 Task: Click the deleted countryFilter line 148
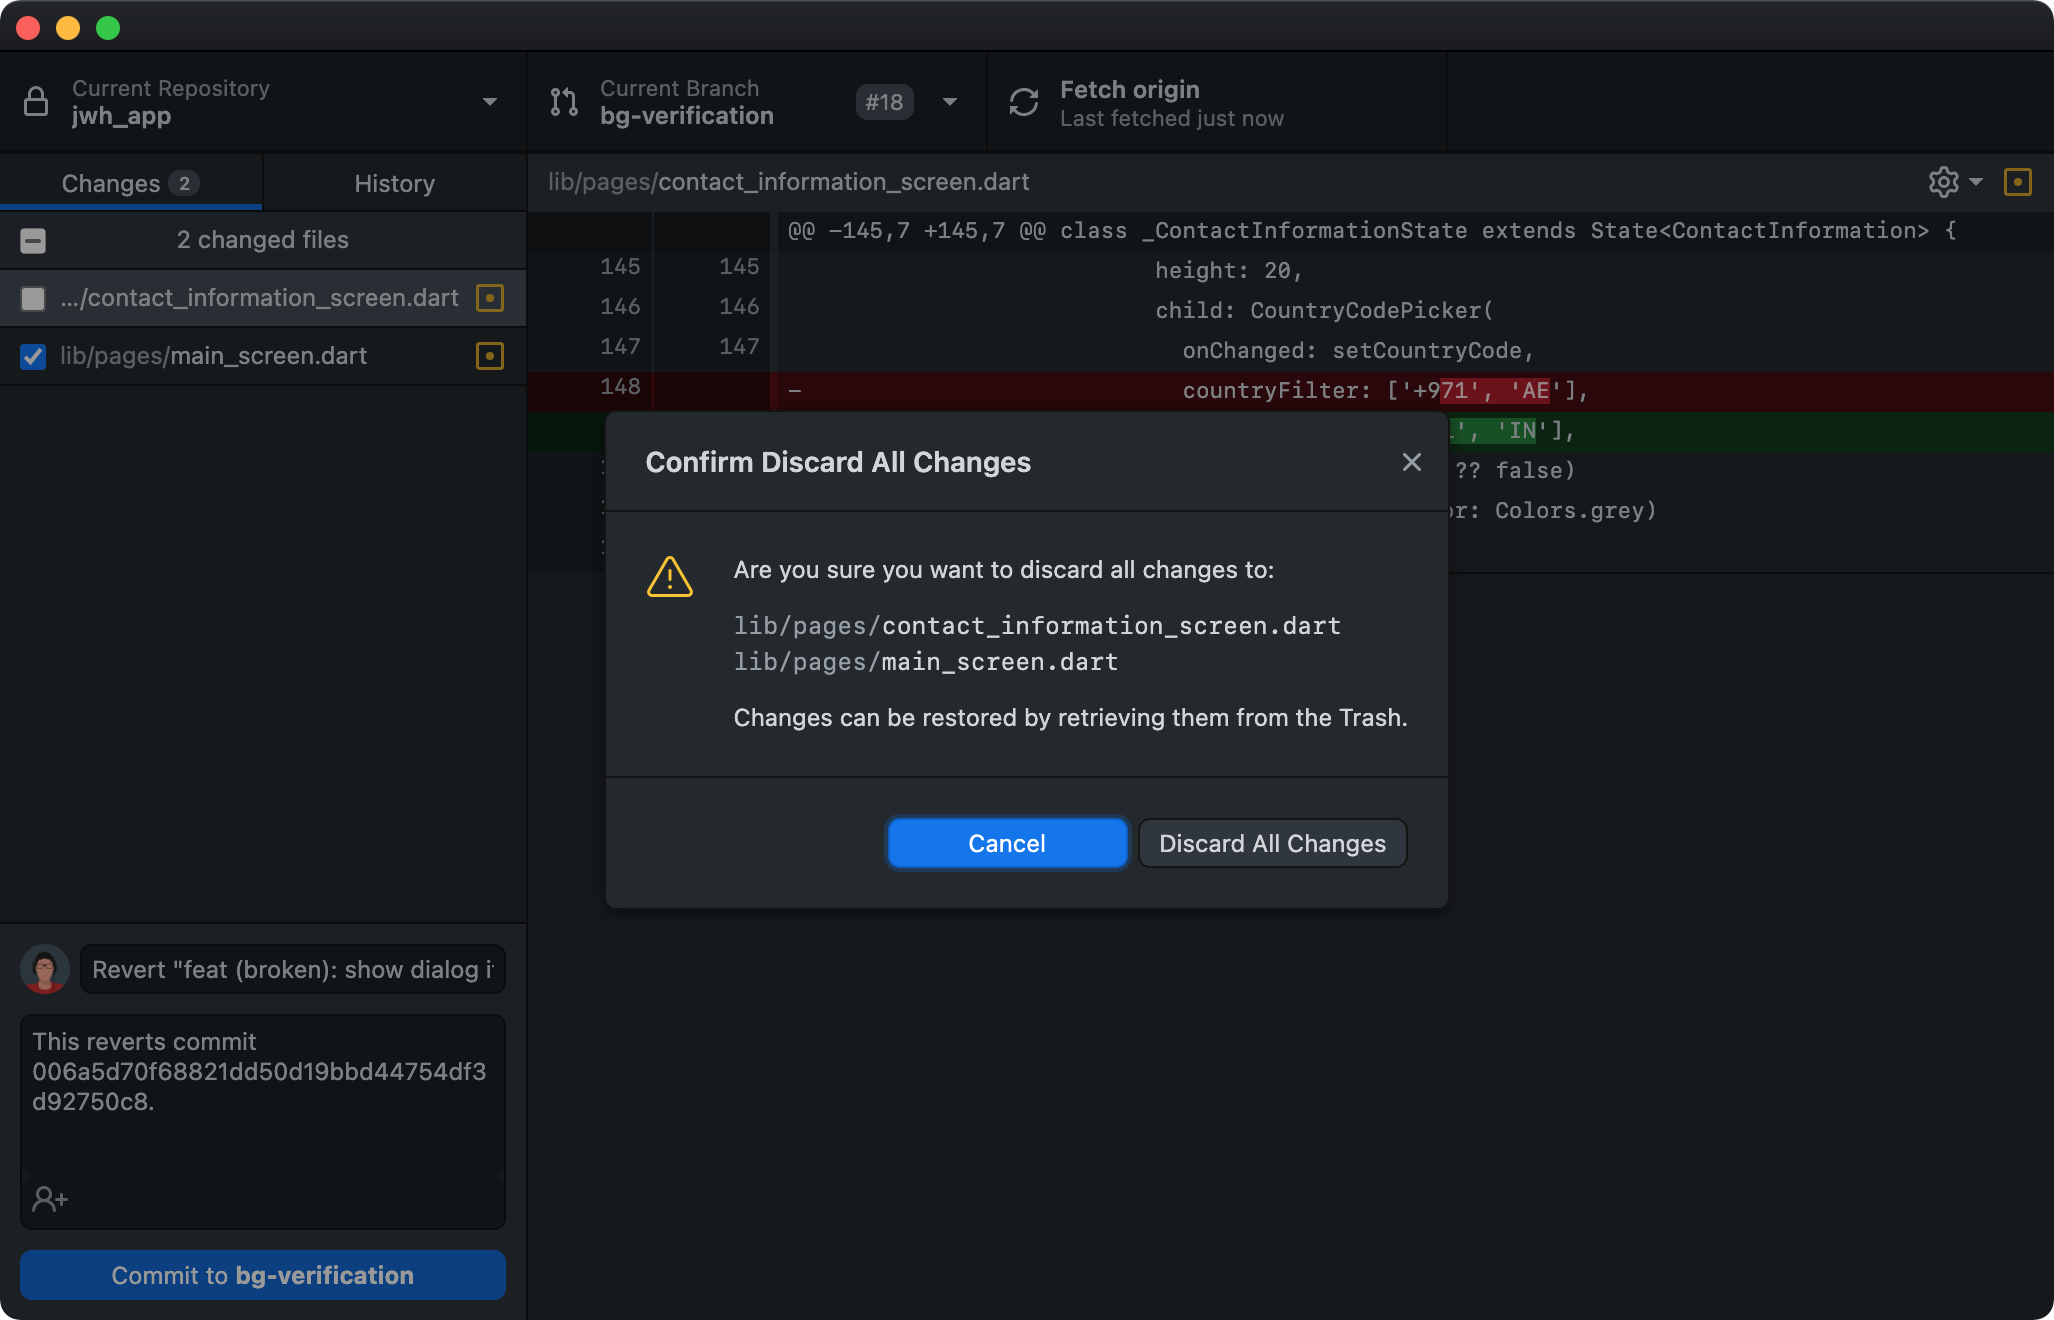1290,391
